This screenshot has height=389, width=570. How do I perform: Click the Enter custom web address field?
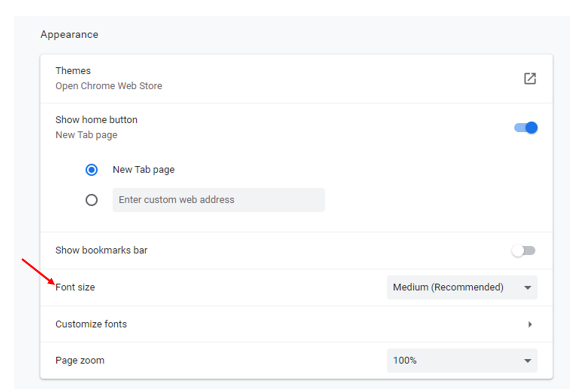pos(218,200)
